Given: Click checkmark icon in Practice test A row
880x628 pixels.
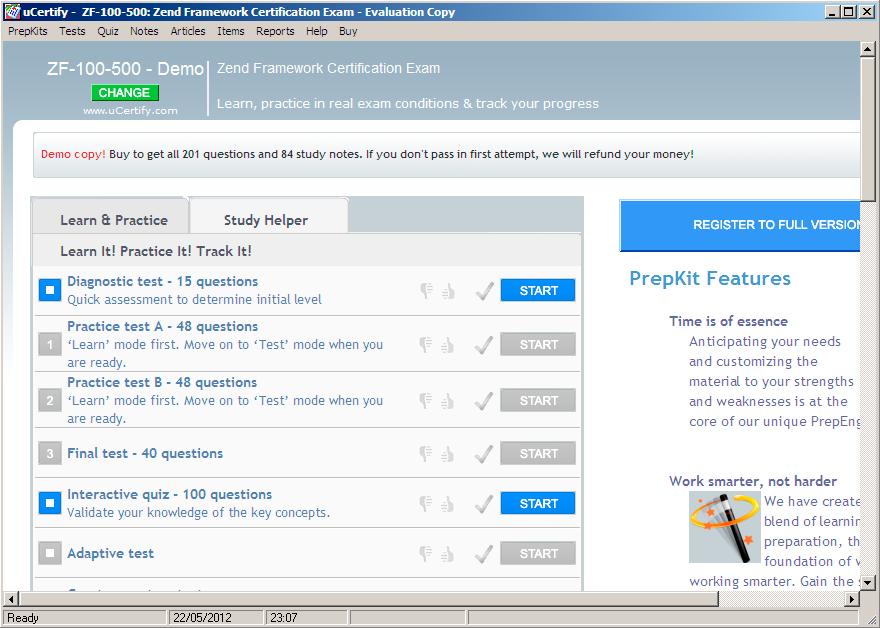Looking at the screenshot, I should [x=484, y=345].
